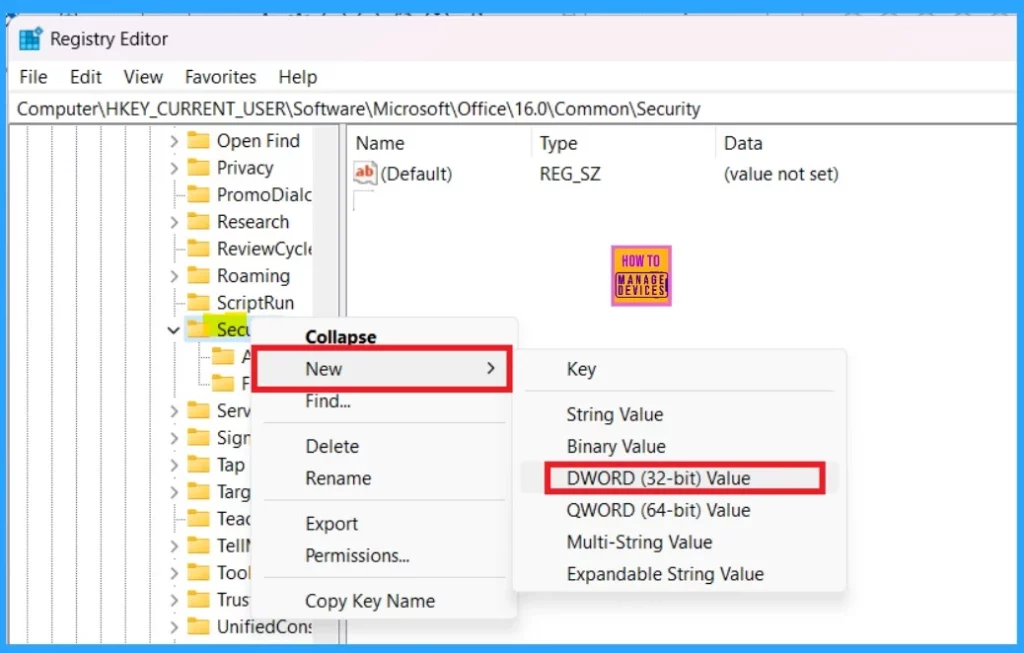The width and height of the screenshot is (1024, 653).
Task: Click the REG_SZ type cell
Action: pyautogui.click(x=570, y=174)
